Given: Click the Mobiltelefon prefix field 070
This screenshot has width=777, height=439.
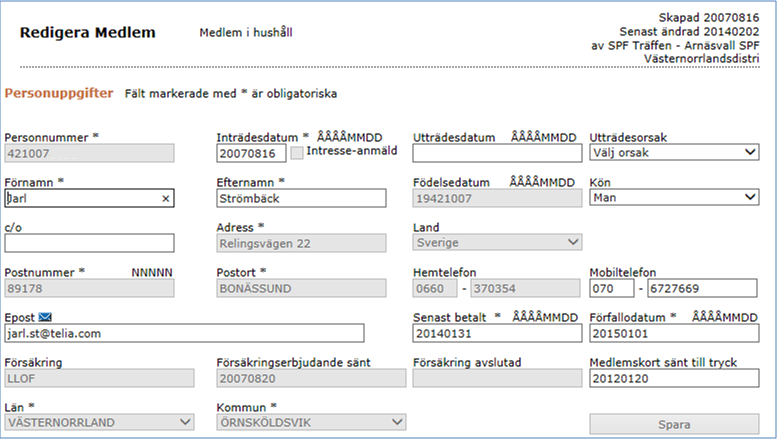Looking at the screenshot, I should (611, 288).
